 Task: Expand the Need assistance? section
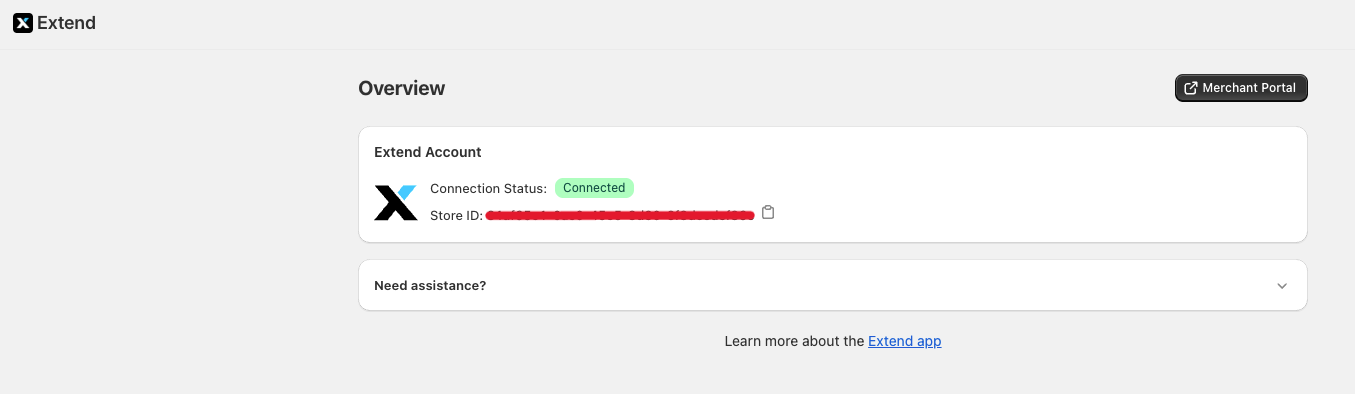coord(832,285)
